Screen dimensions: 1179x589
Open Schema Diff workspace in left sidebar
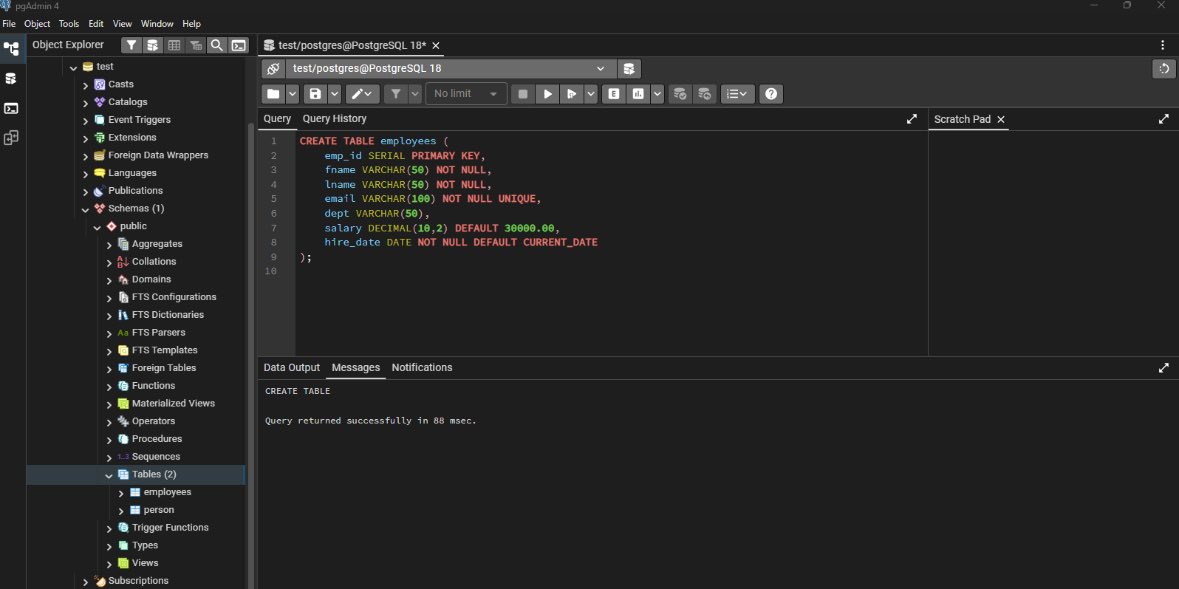coord(11,138)
